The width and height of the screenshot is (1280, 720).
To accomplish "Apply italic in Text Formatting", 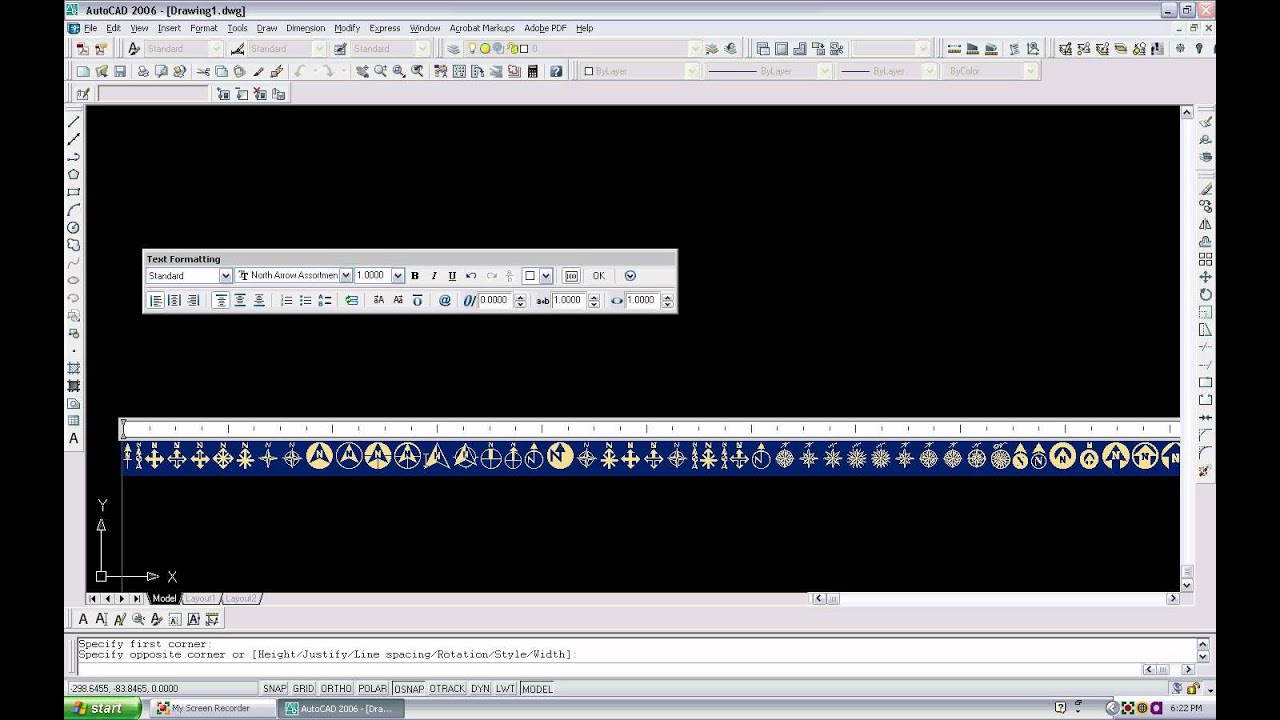I will click(434, 276).
